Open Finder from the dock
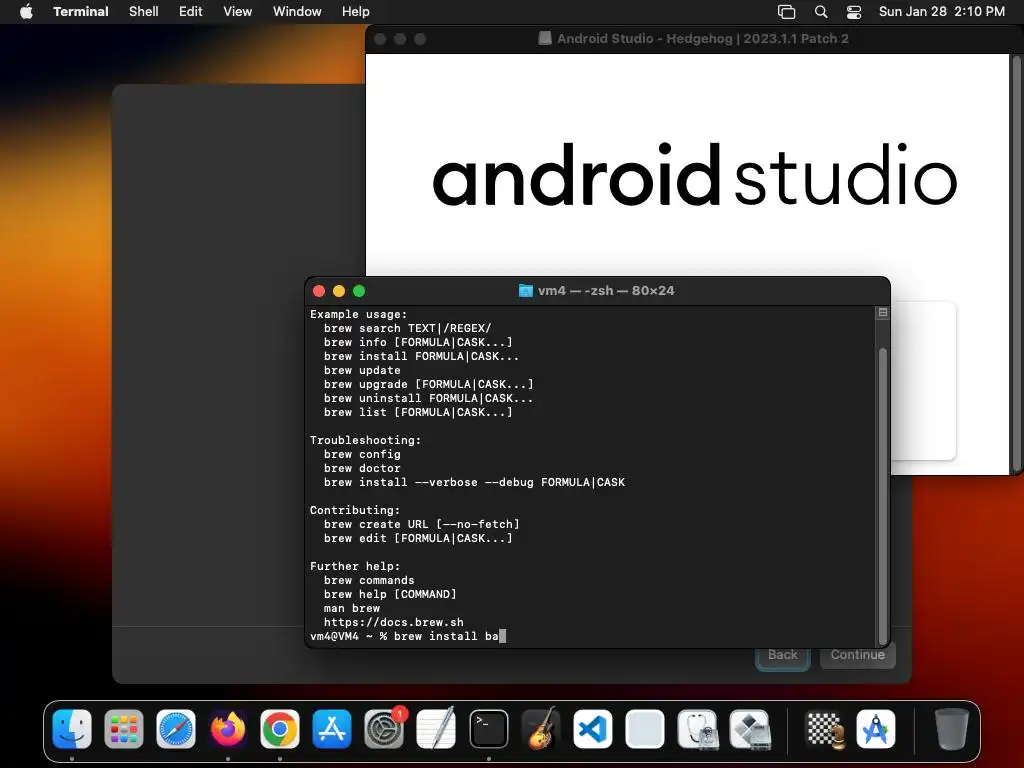Screen dimensions: 1024x768 point(72,729)
